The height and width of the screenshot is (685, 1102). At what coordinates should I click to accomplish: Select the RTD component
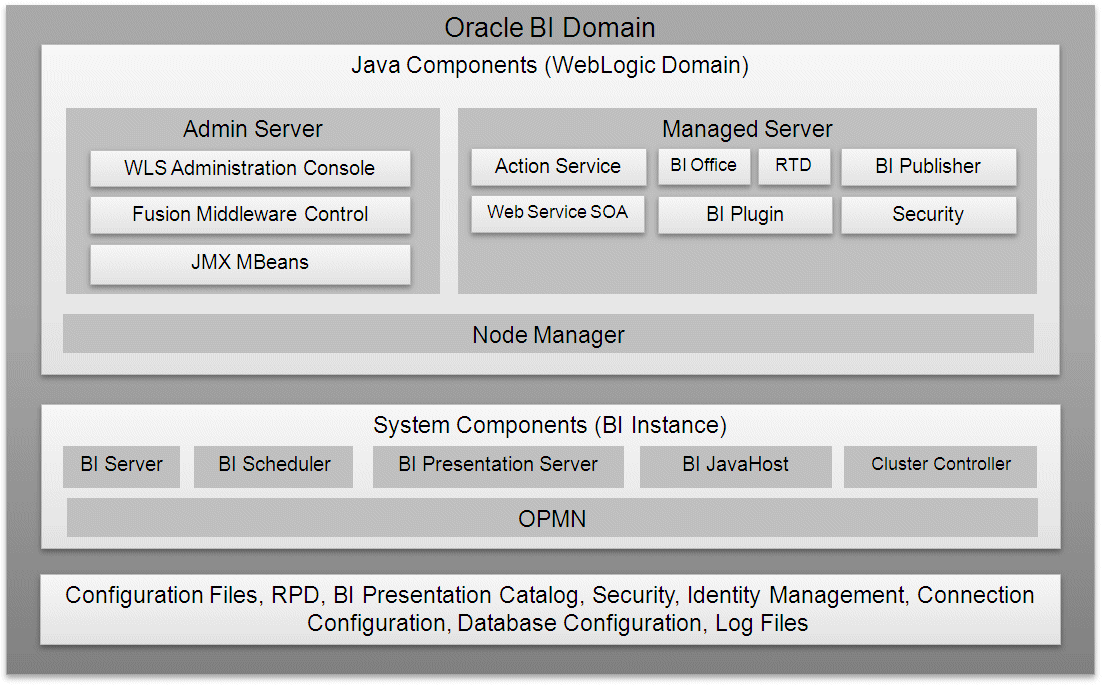click(795, 167)
